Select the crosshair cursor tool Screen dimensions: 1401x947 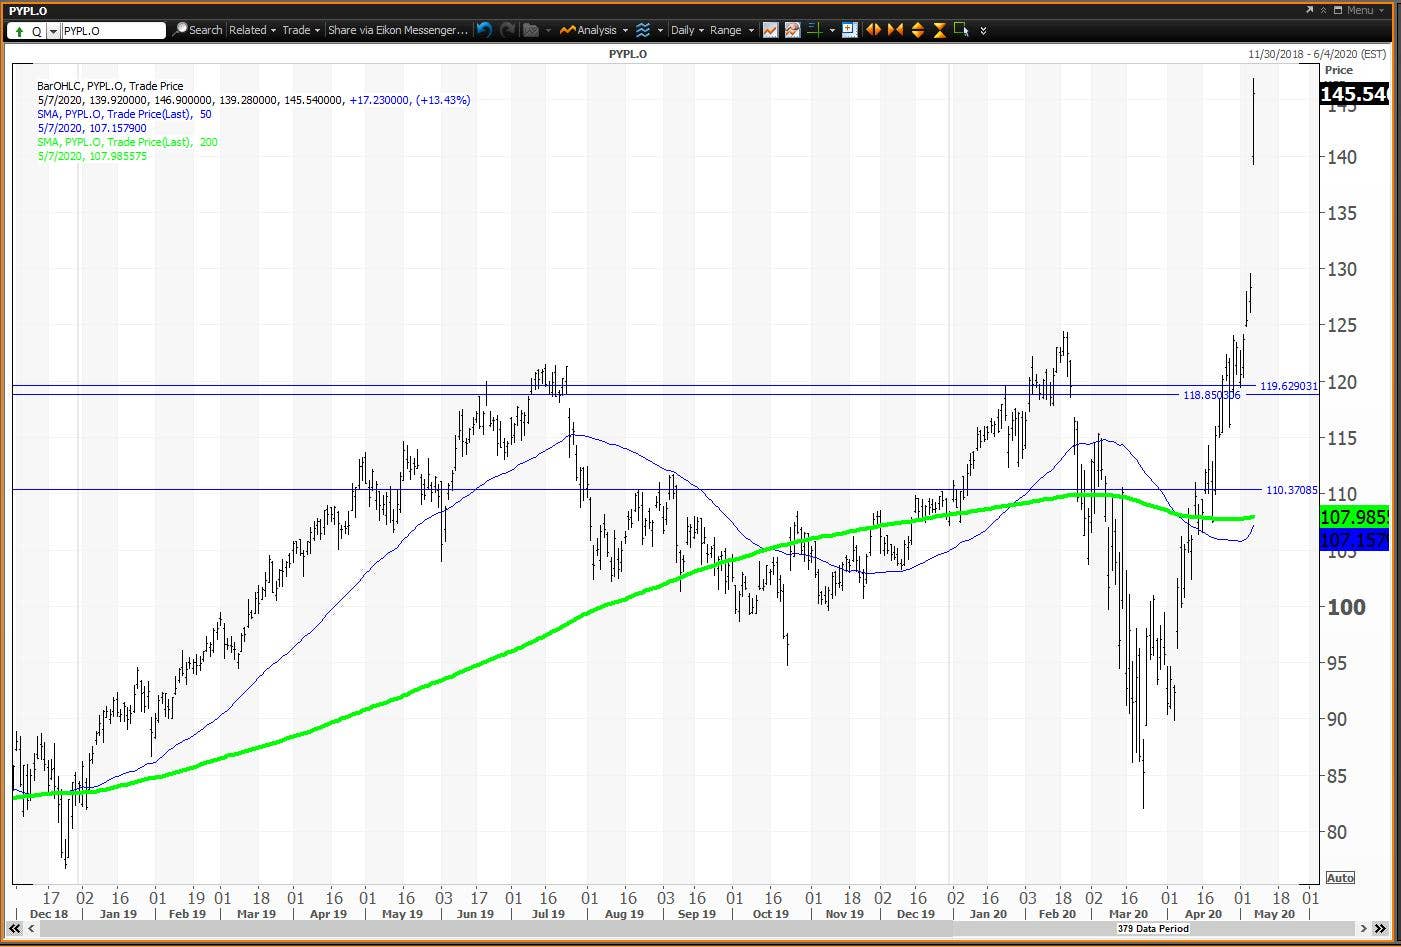pyautogui.click(x=814, y=30)
